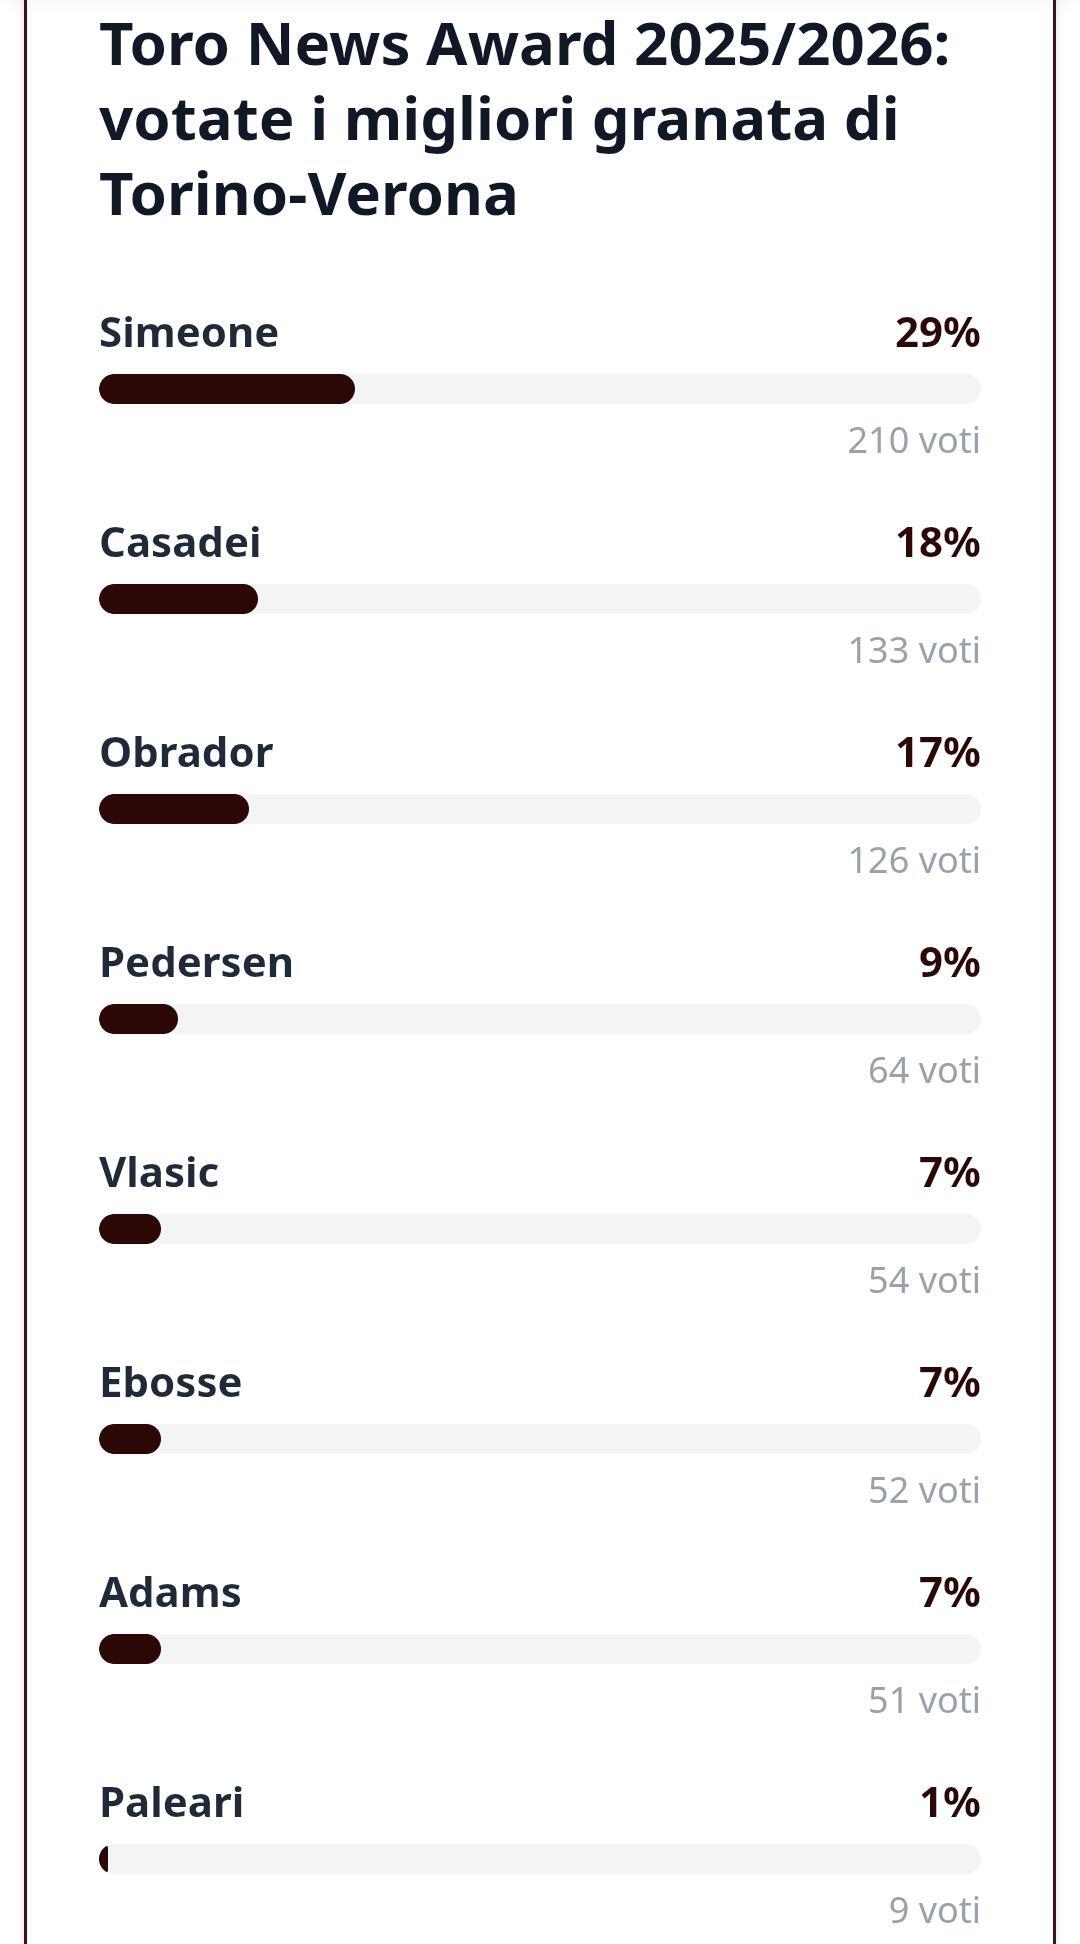
Task: Select the Casadei option label
Action: point(180,543)
